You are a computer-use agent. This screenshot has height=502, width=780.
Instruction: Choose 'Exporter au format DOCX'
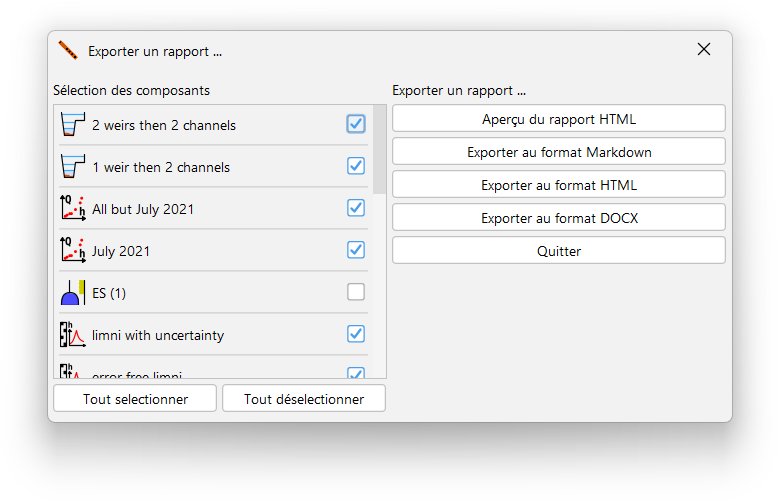[558, 218]
